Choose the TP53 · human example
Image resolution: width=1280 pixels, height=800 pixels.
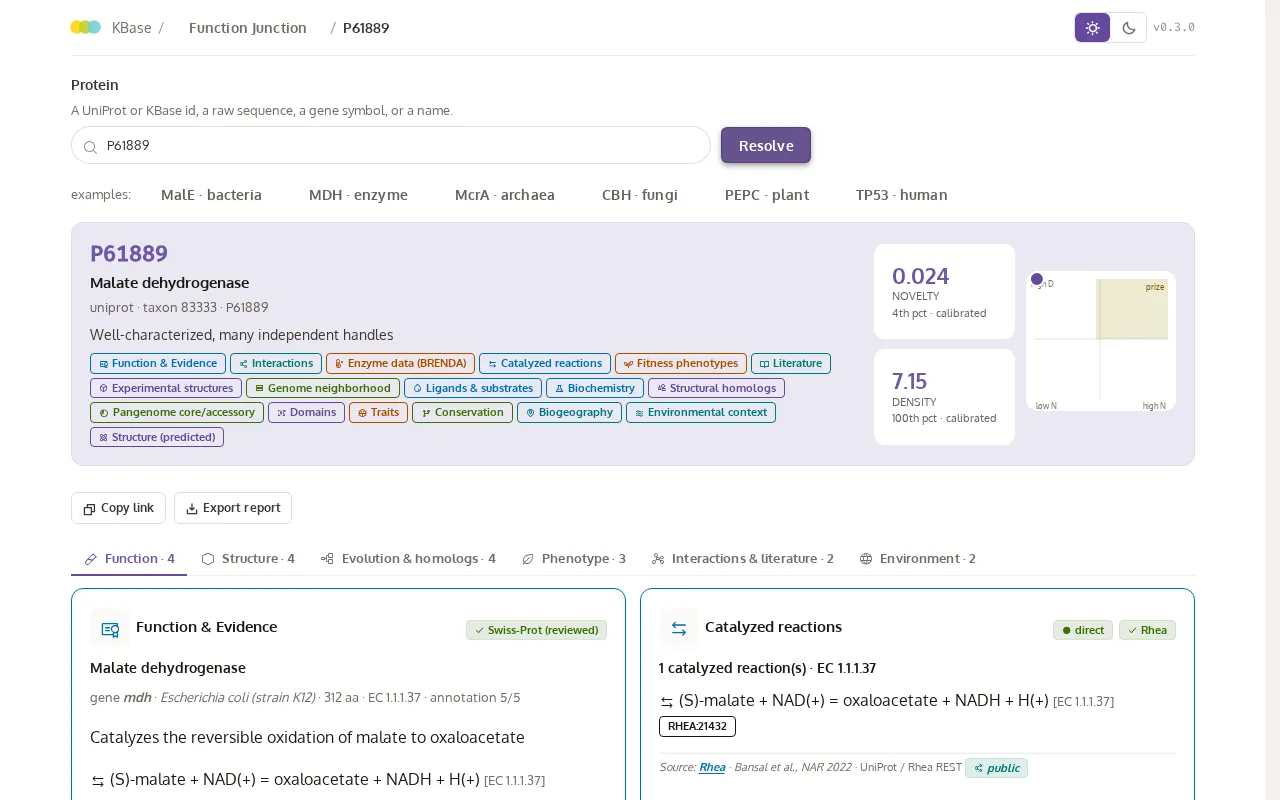(x=902, y=195)
